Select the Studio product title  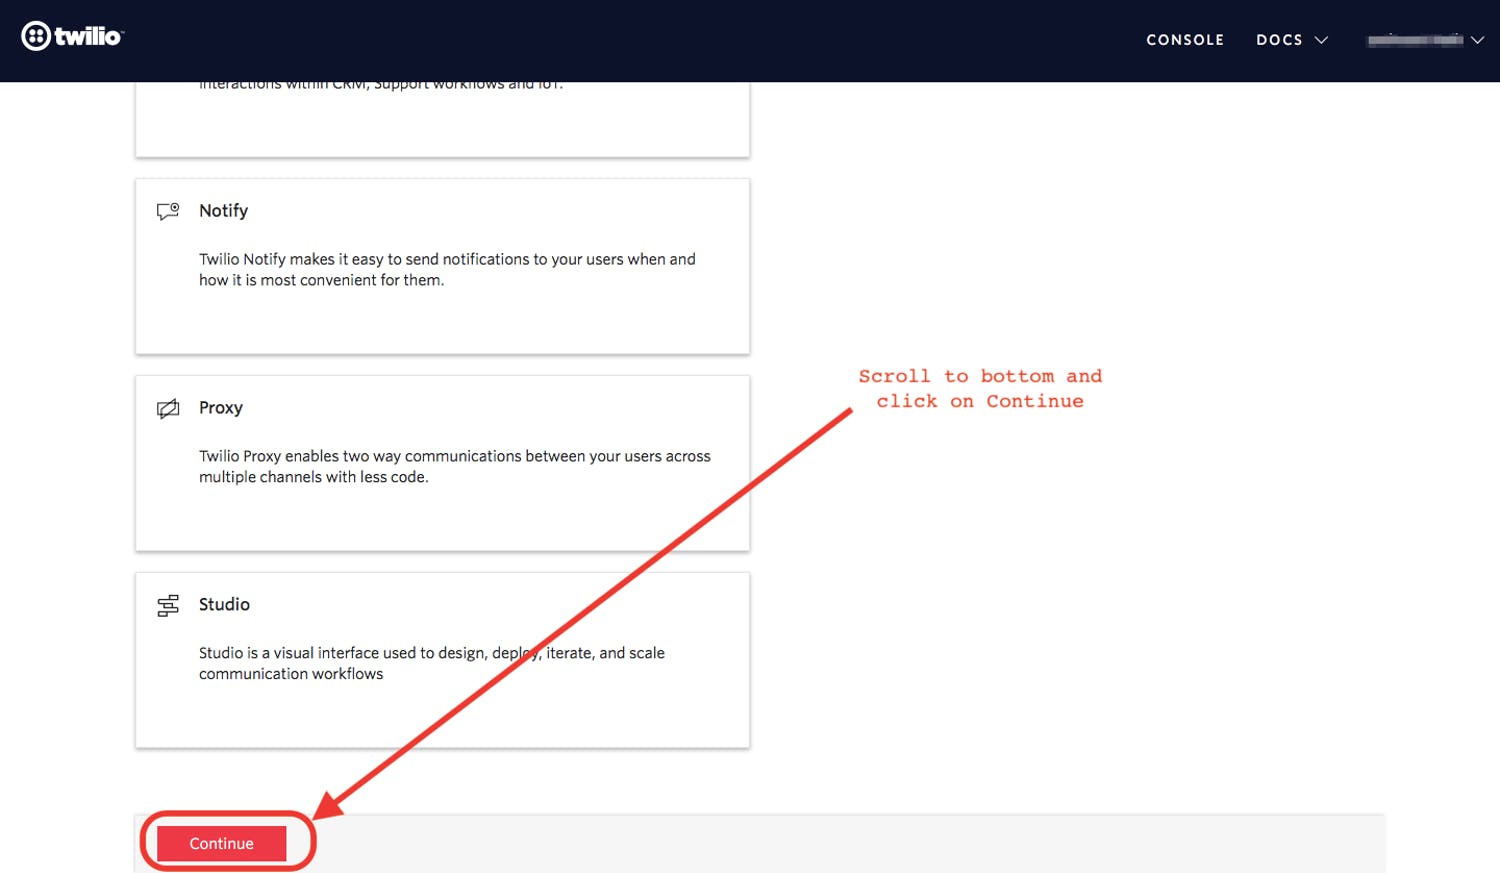(x=224, y=605)
